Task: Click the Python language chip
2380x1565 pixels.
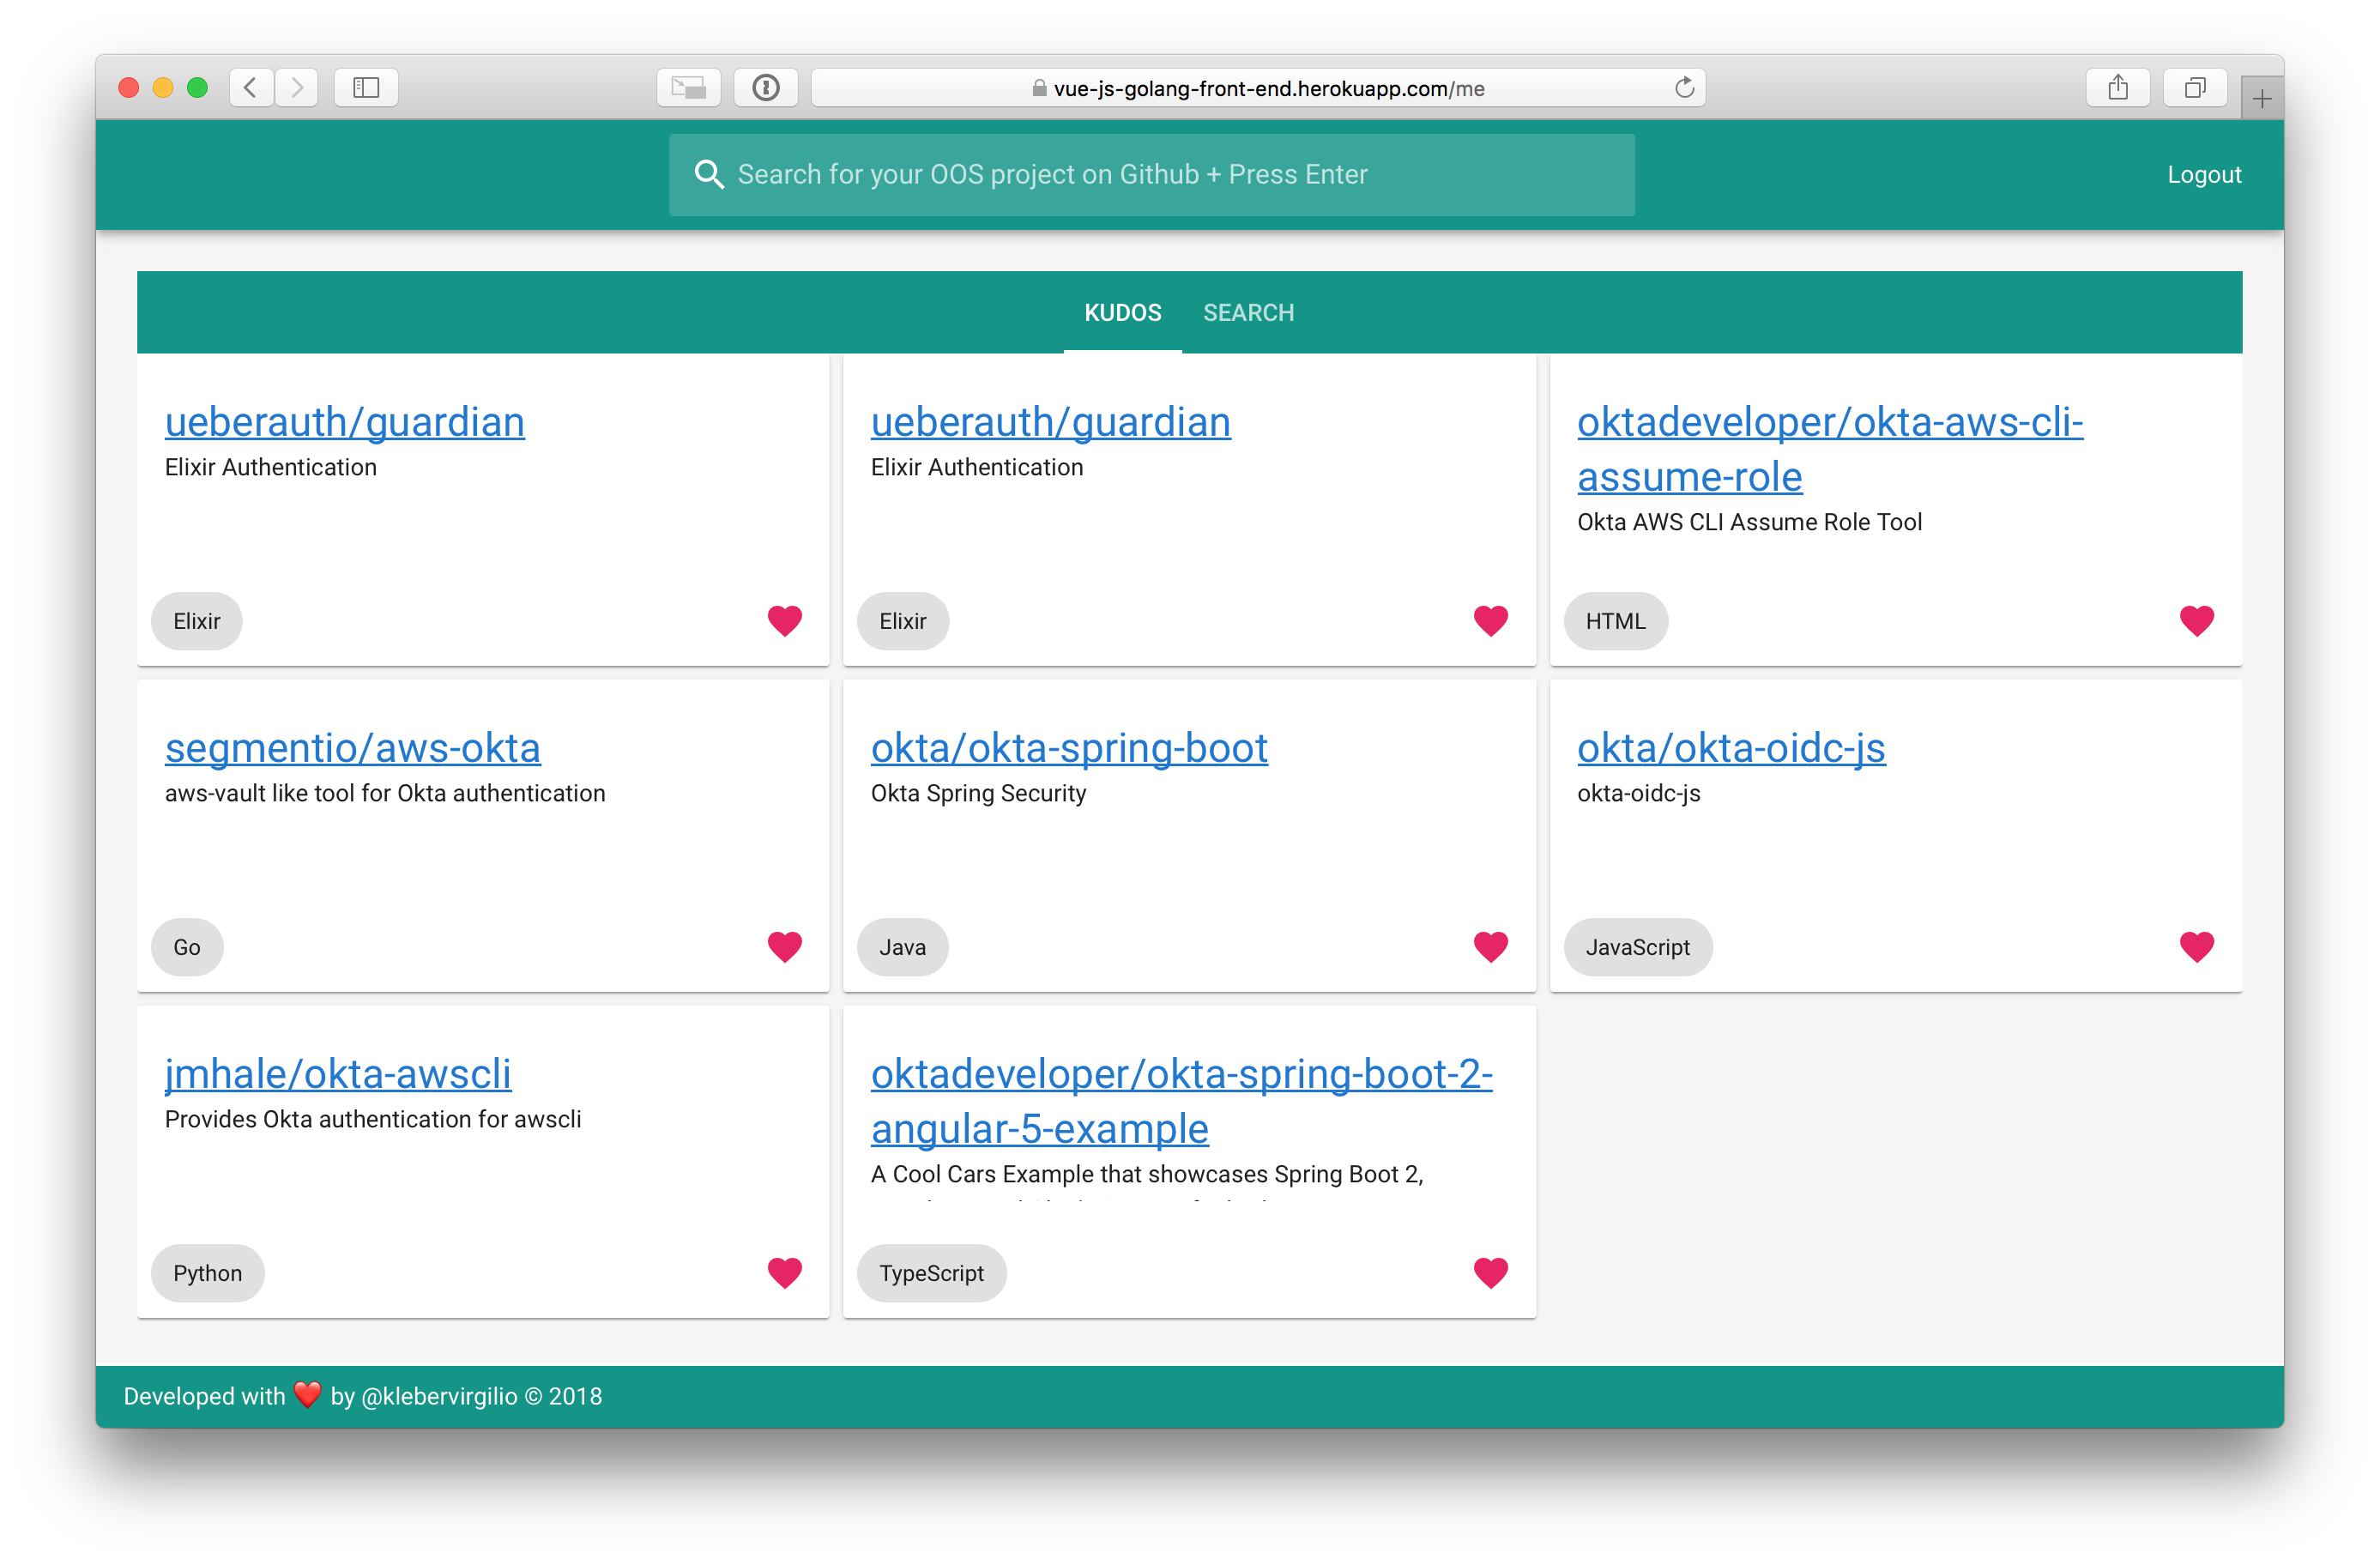Action: pos(208,1273)
